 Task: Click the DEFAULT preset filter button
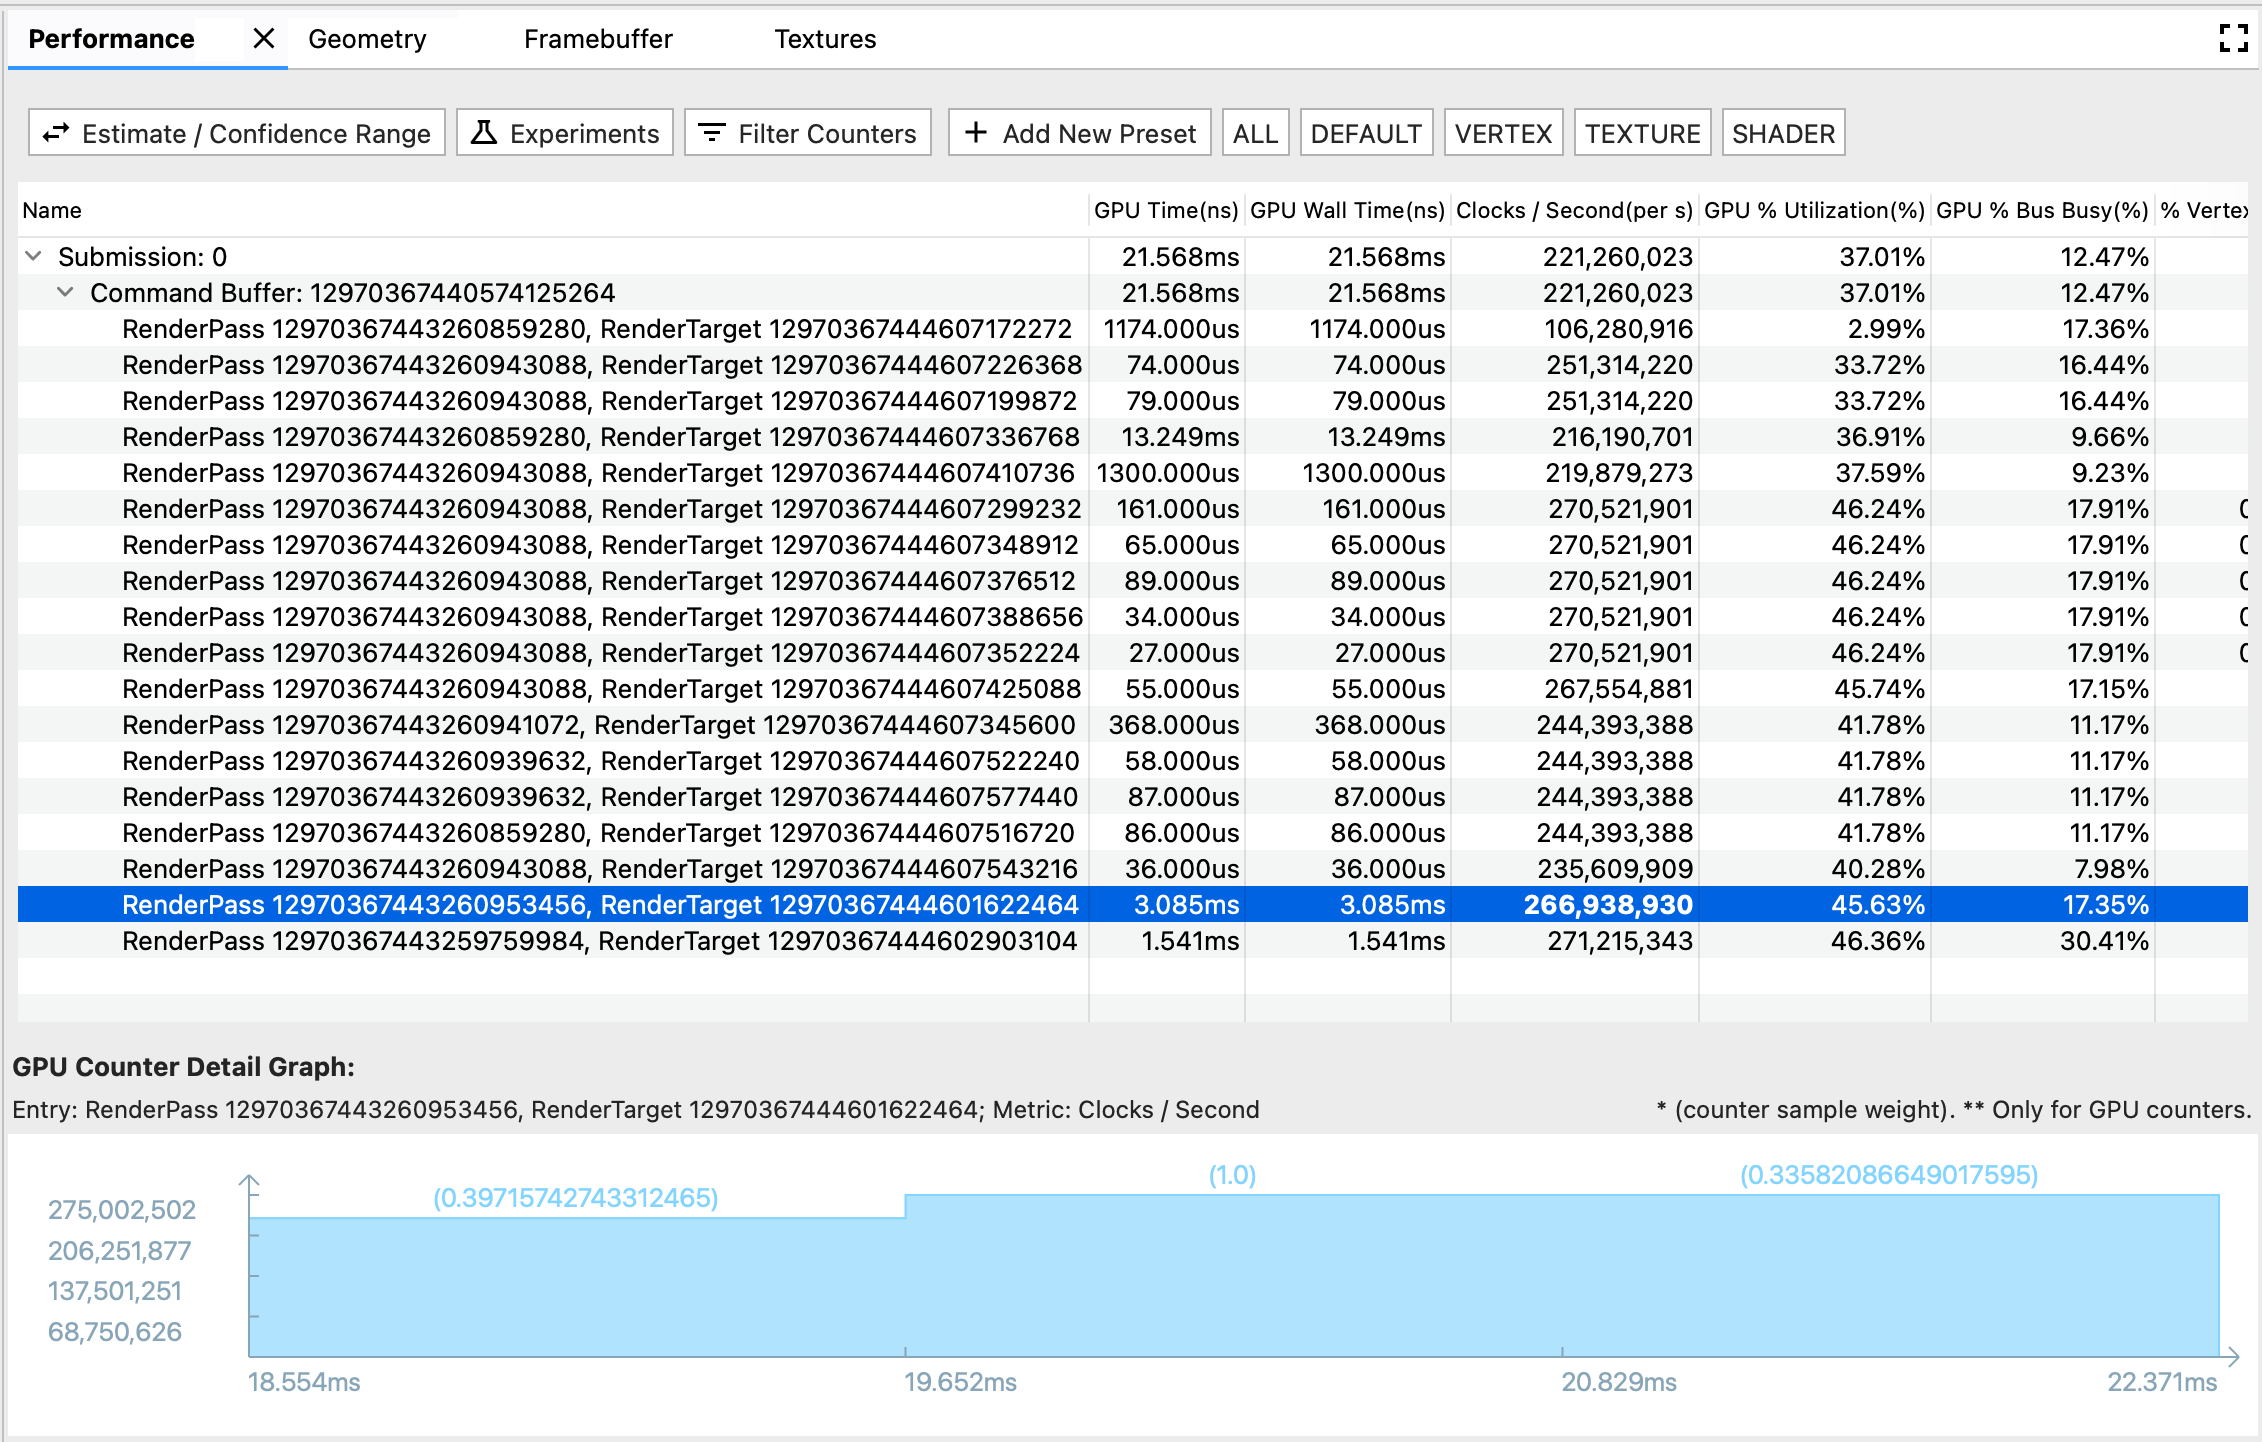1365,135
